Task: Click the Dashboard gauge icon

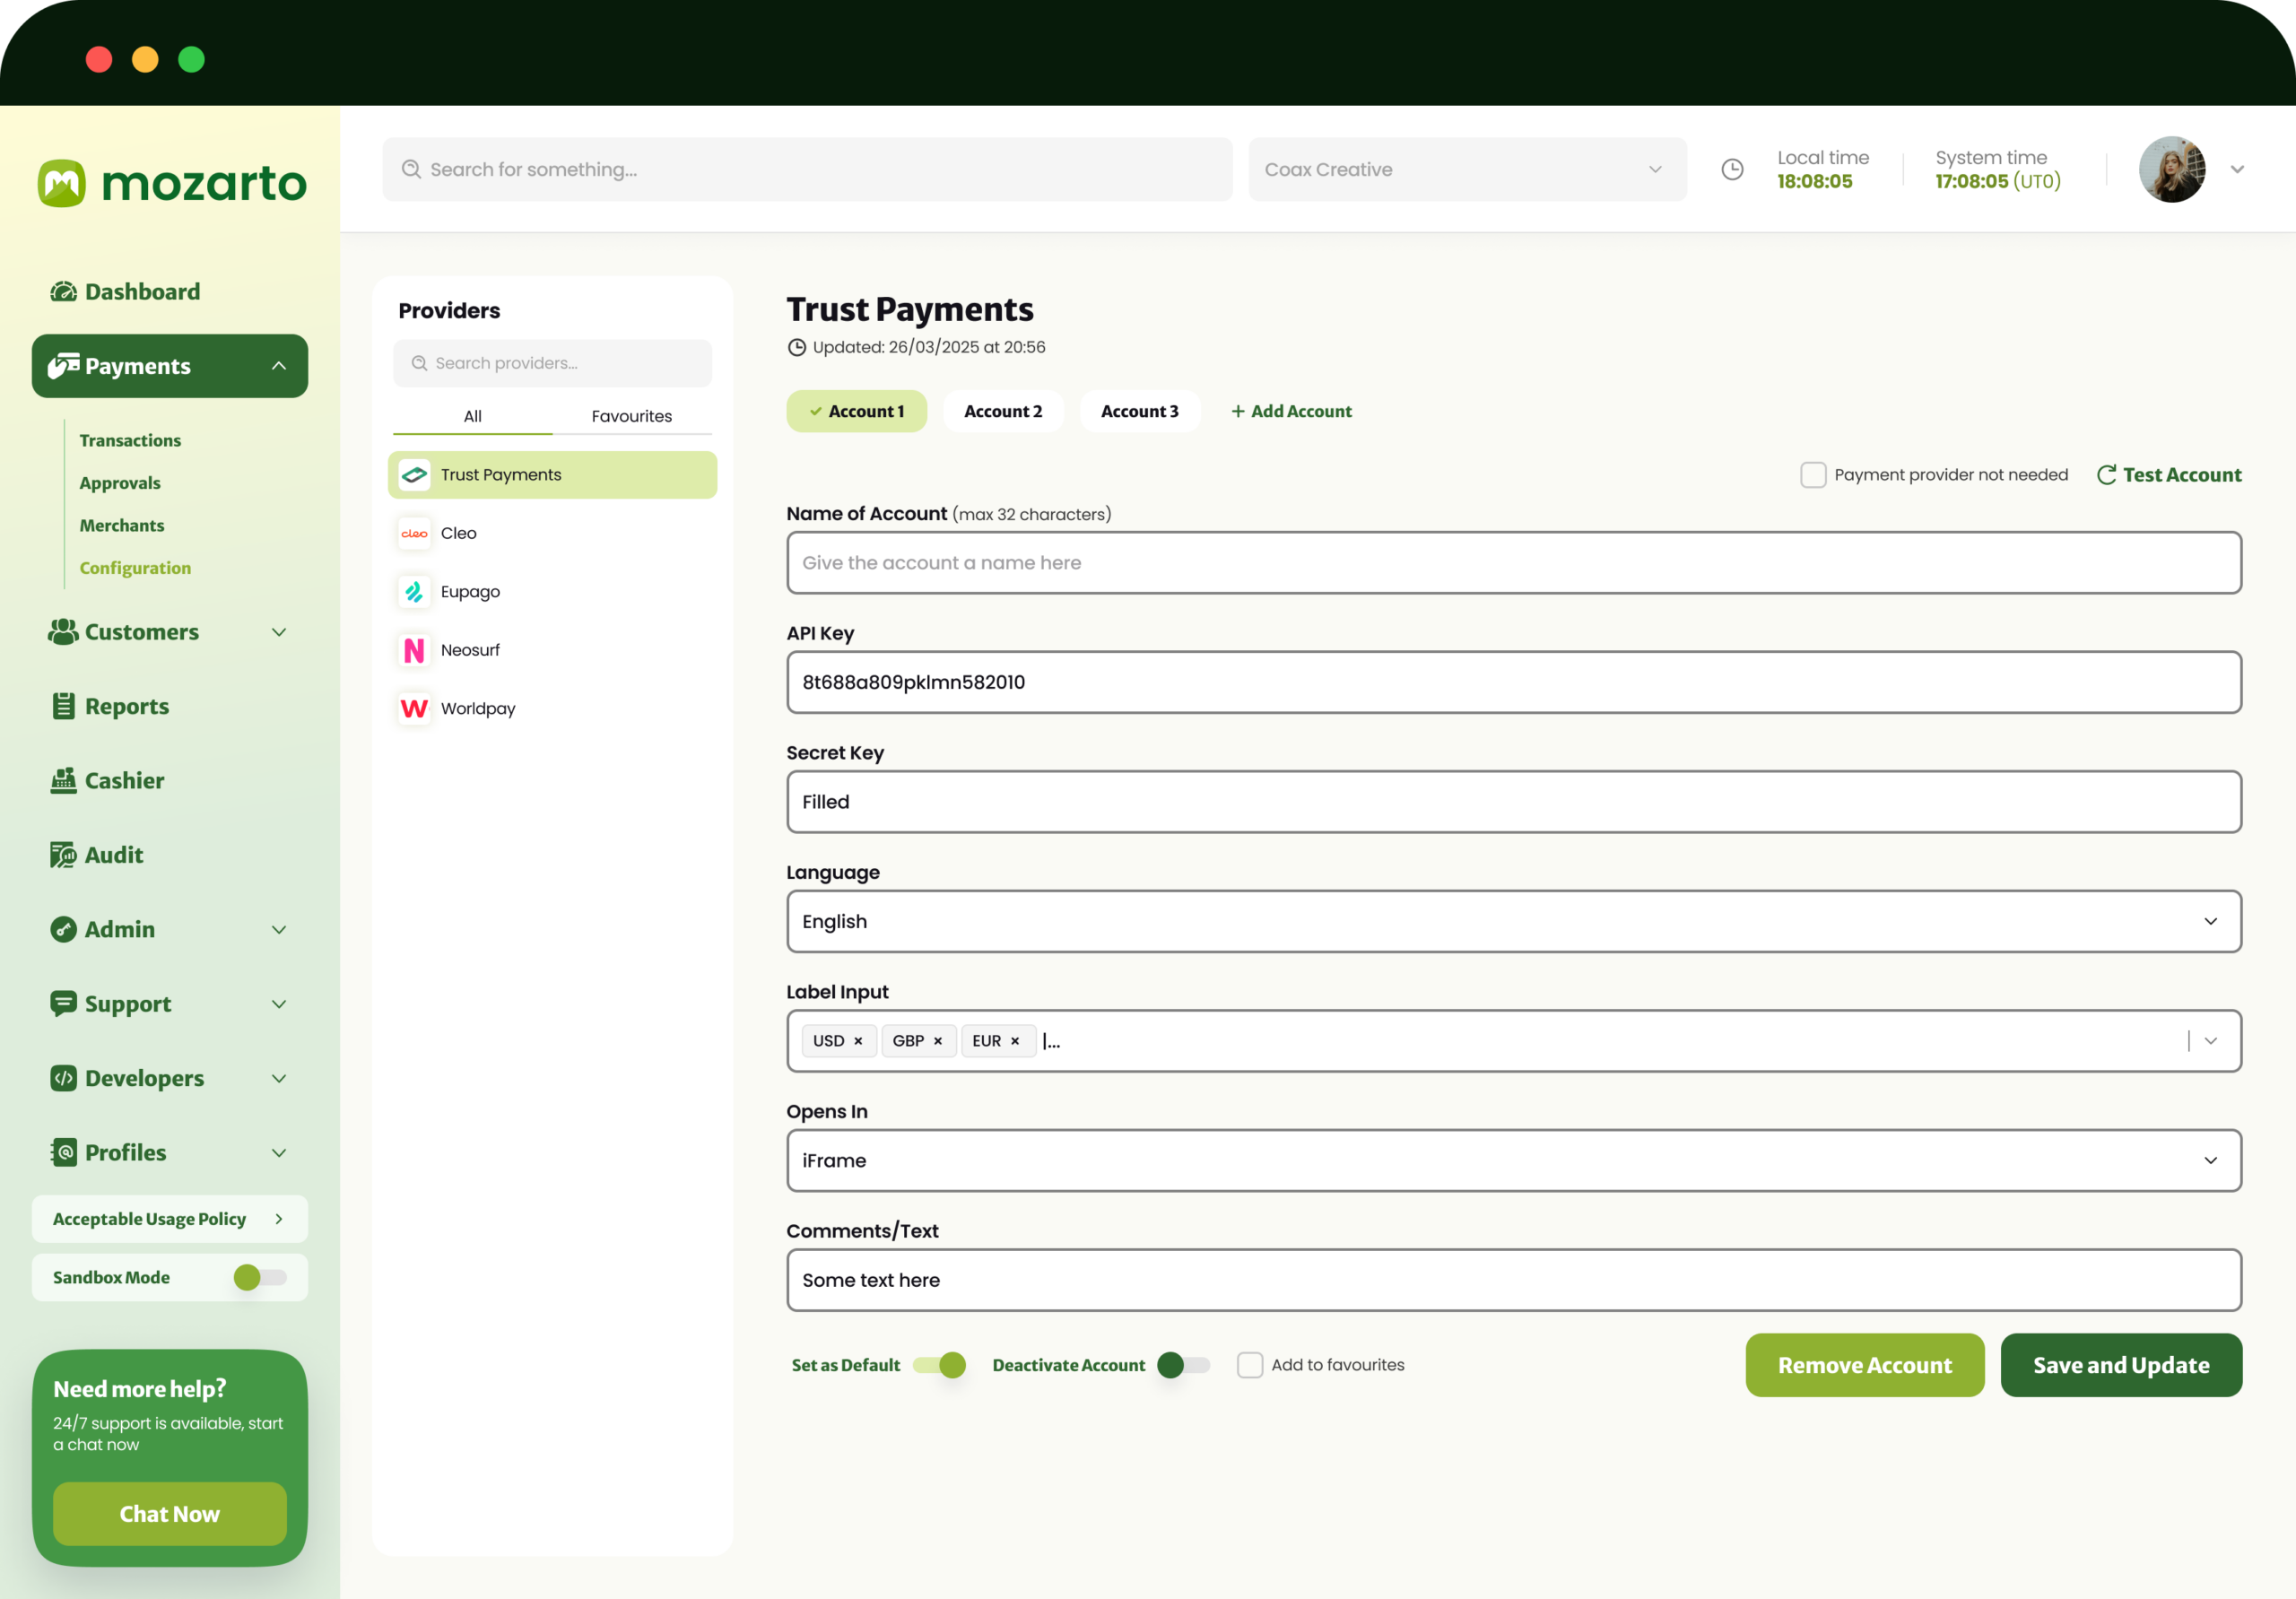Action: click(63, 291)
